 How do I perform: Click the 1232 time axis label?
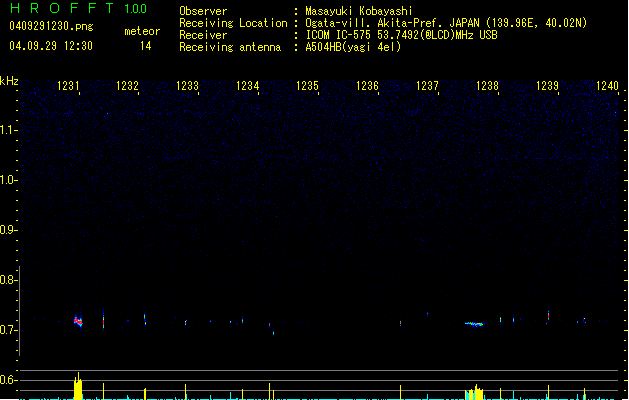[x=128, y=86]
